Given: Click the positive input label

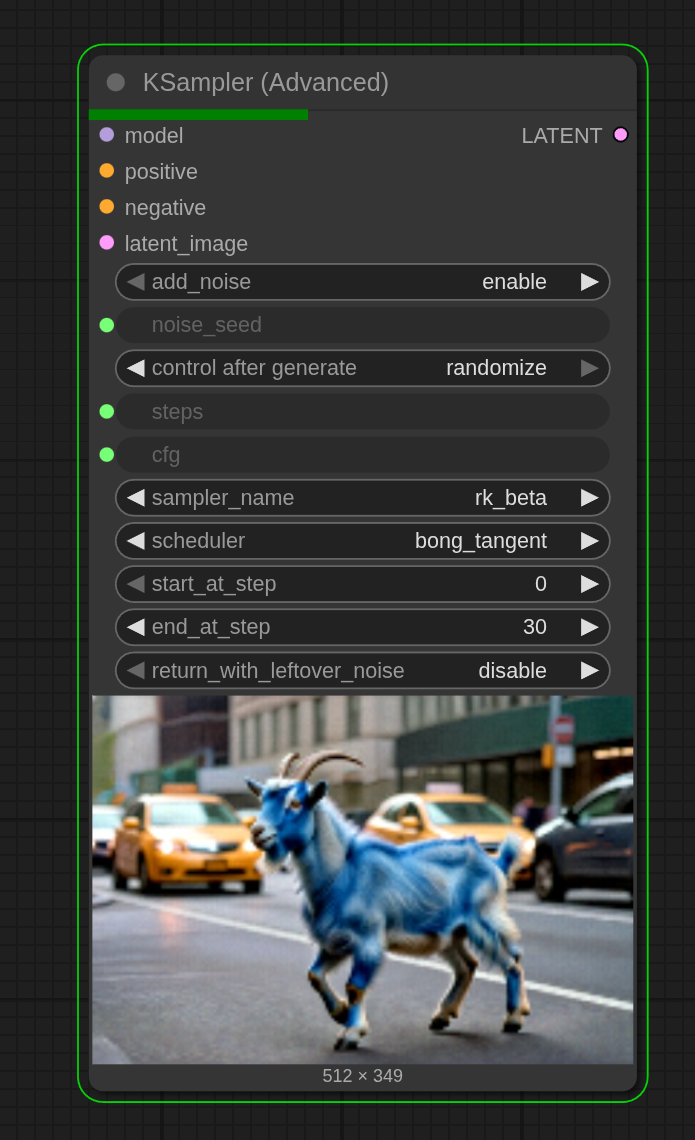Looking at the screenshot, I should coord(161,172).
